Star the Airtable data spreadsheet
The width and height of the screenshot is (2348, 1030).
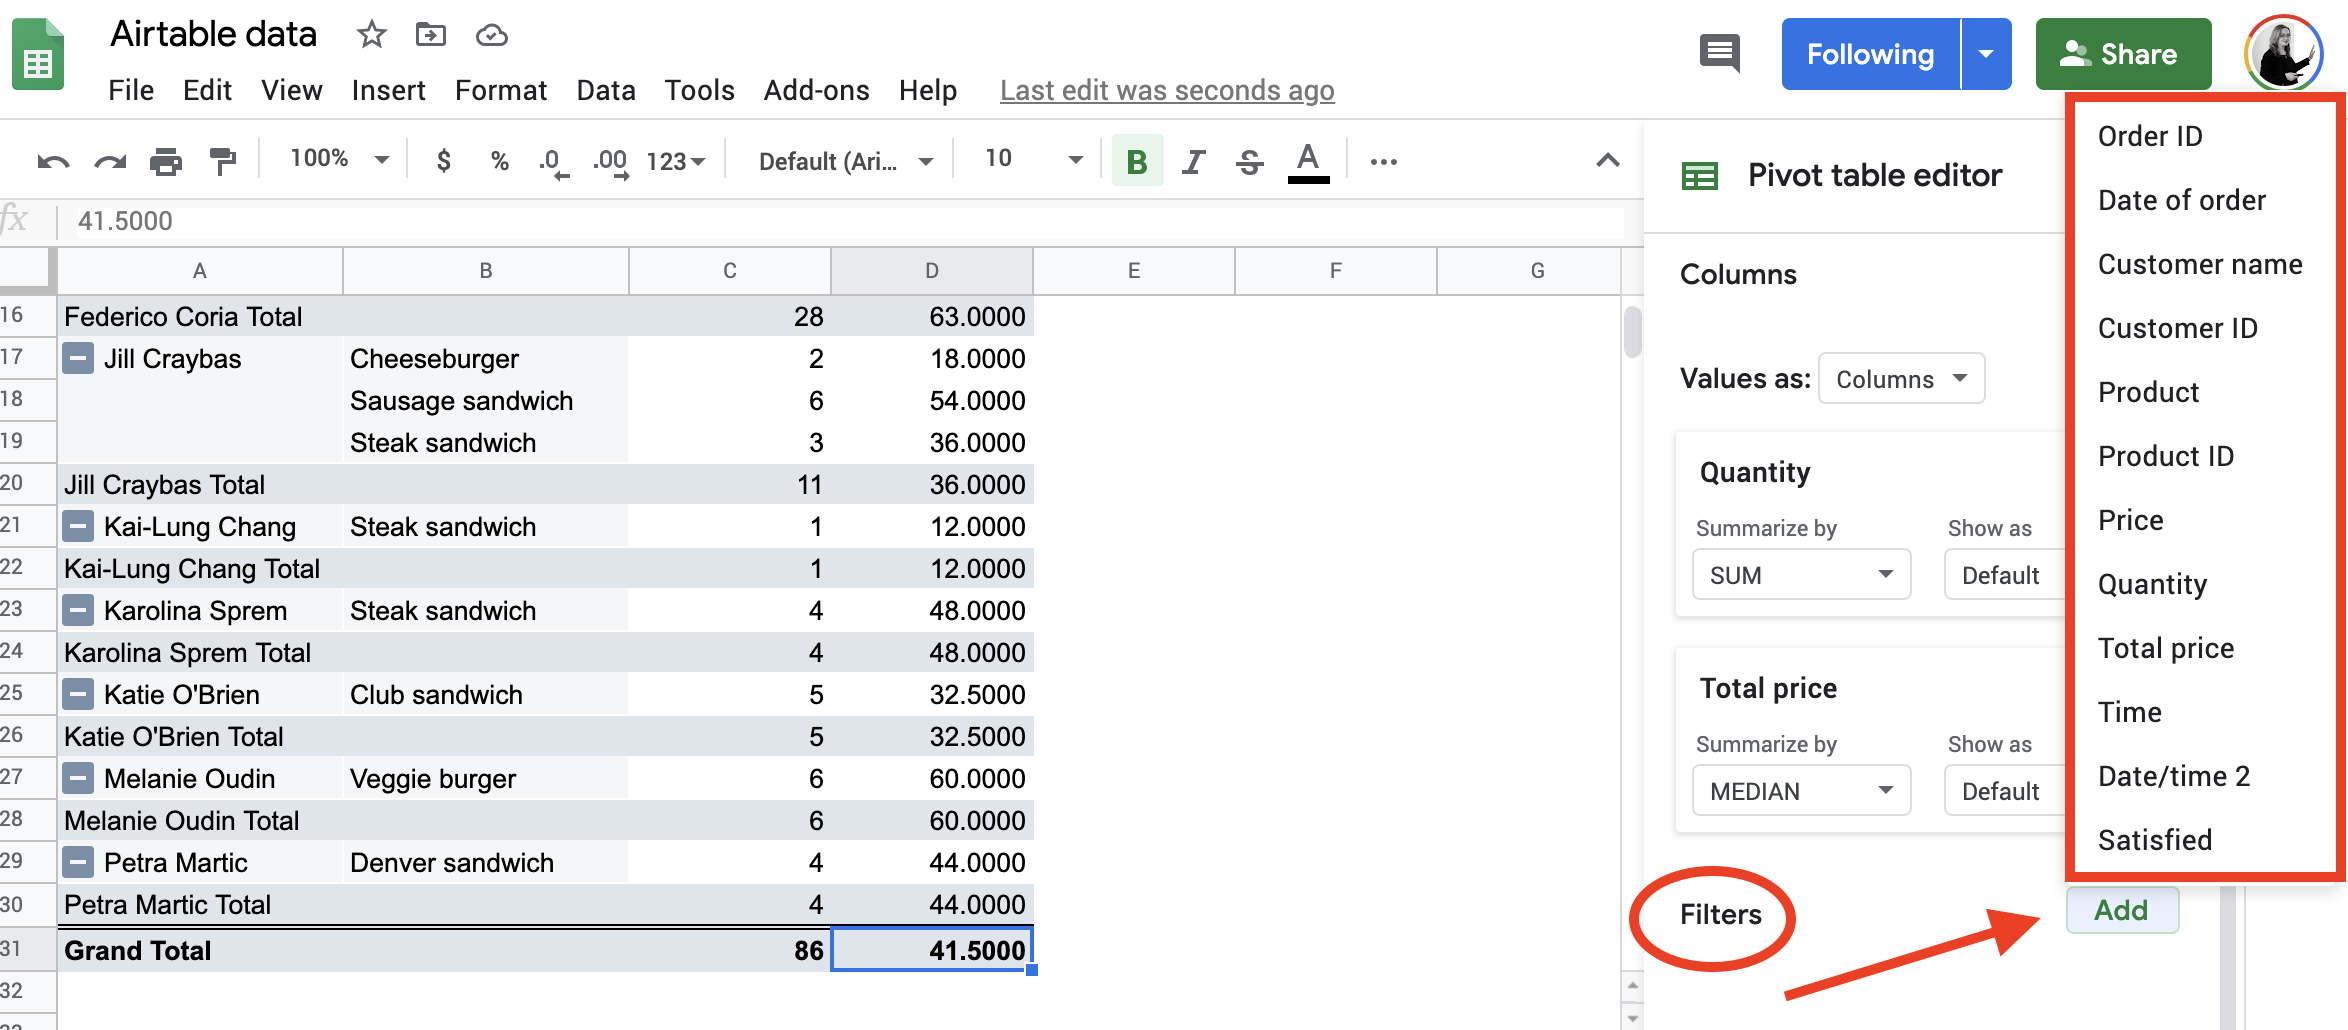click(371, 34)
